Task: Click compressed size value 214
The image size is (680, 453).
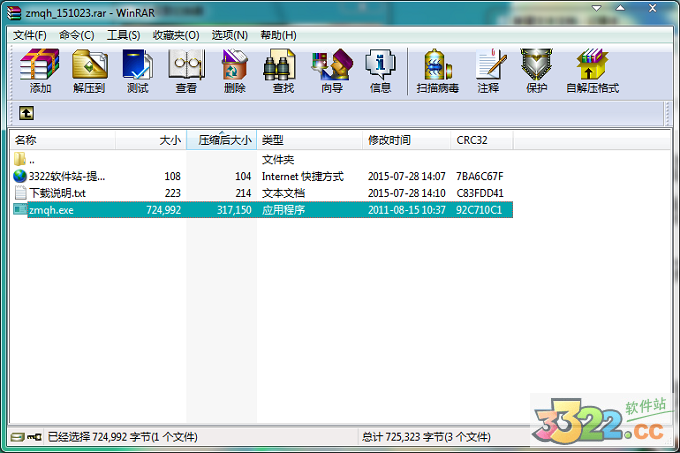Action: [x=243, y=193]
